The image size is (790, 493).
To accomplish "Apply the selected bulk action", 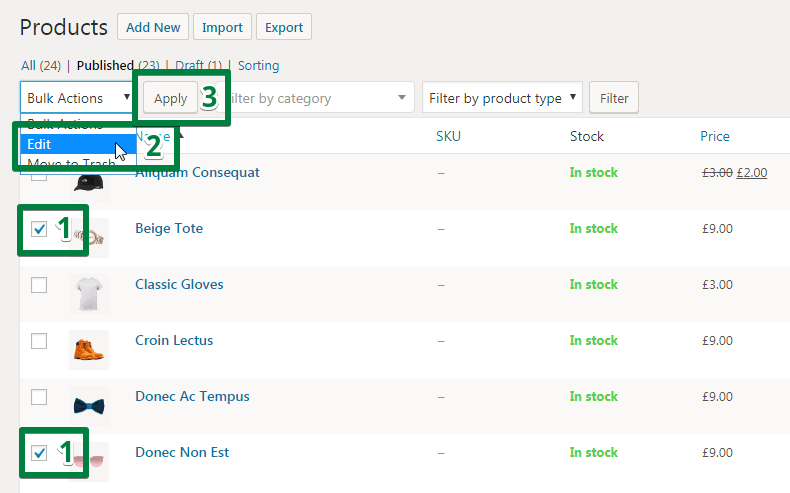I will [170, 98].
